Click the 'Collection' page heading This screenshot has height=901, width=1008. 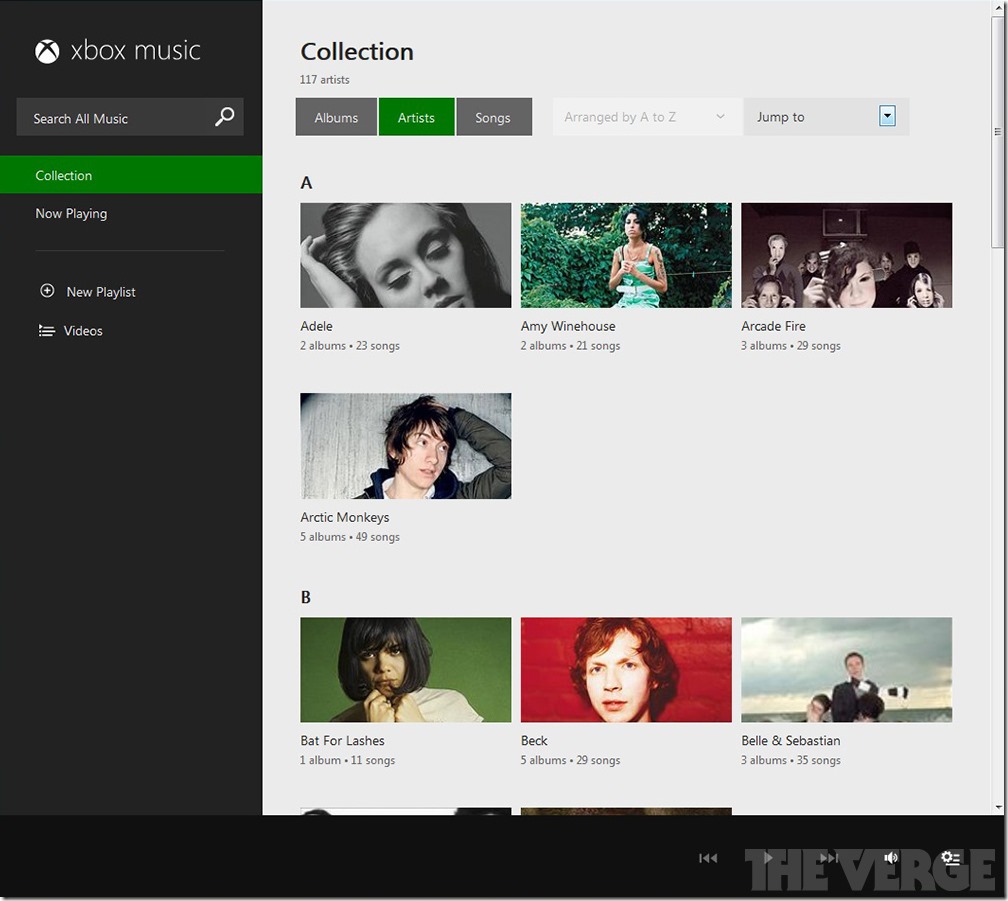tap(357, 51)
